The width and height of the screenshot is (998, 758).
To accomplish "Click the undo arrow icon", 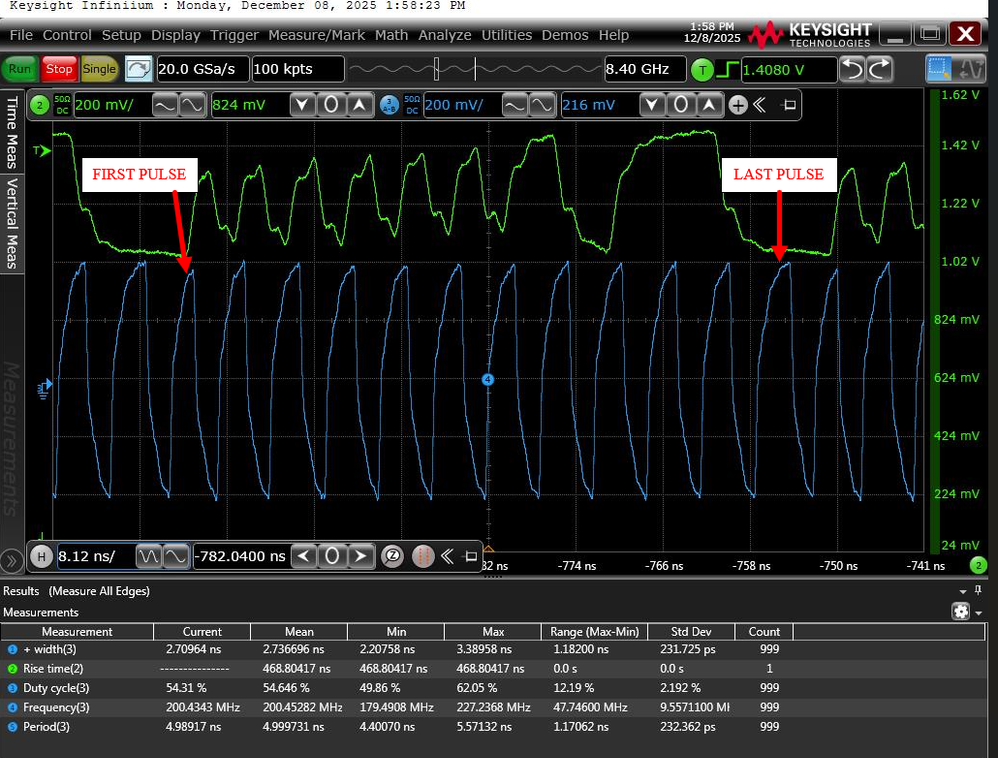I will click(x=851, y=69).
